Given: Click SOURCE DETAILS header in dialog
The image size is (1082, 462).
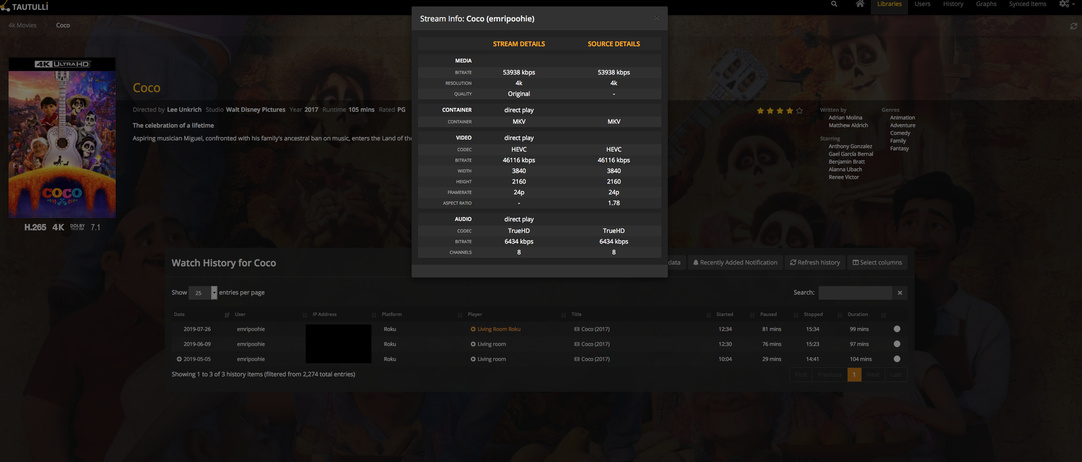Looking at the screenshot, I should tap(613, 44).
